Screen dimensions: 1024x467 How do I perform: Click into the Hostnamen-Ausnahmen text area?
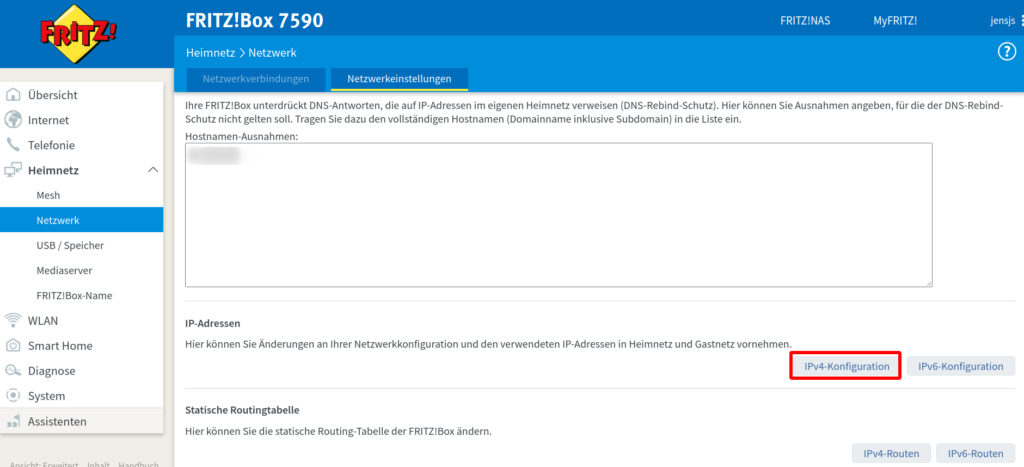(559, 215)
